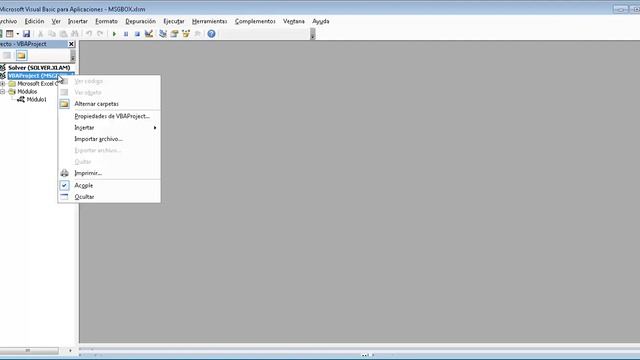Click the printer icon next to Imprimir

(64, 173)
